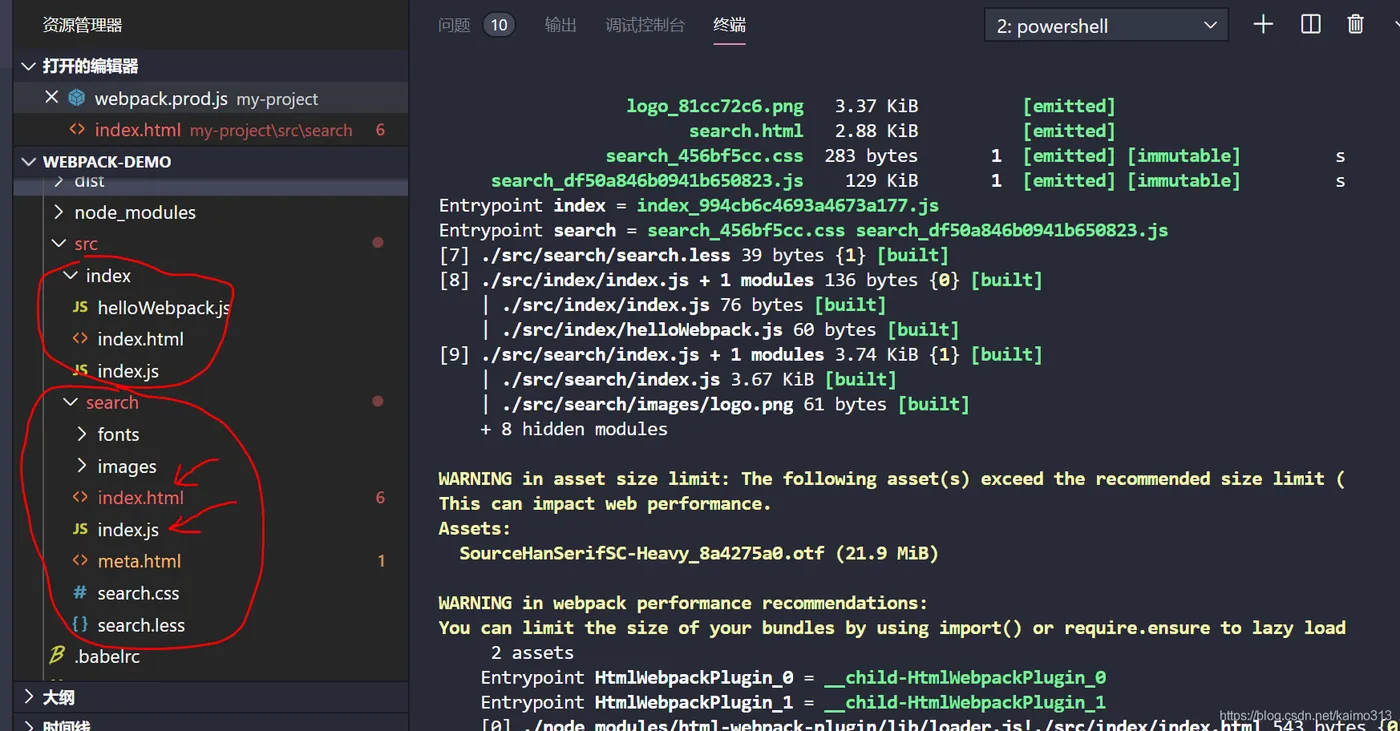Click the JS icon beside helloWebpack.js
The image size is (1400, 731).
pos(80,308)
